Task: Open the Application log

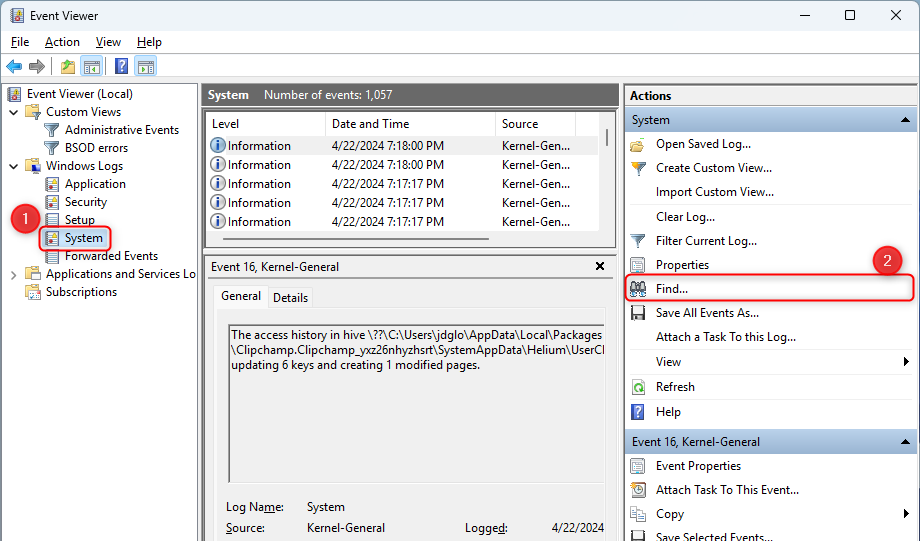Action: (95, 184)
